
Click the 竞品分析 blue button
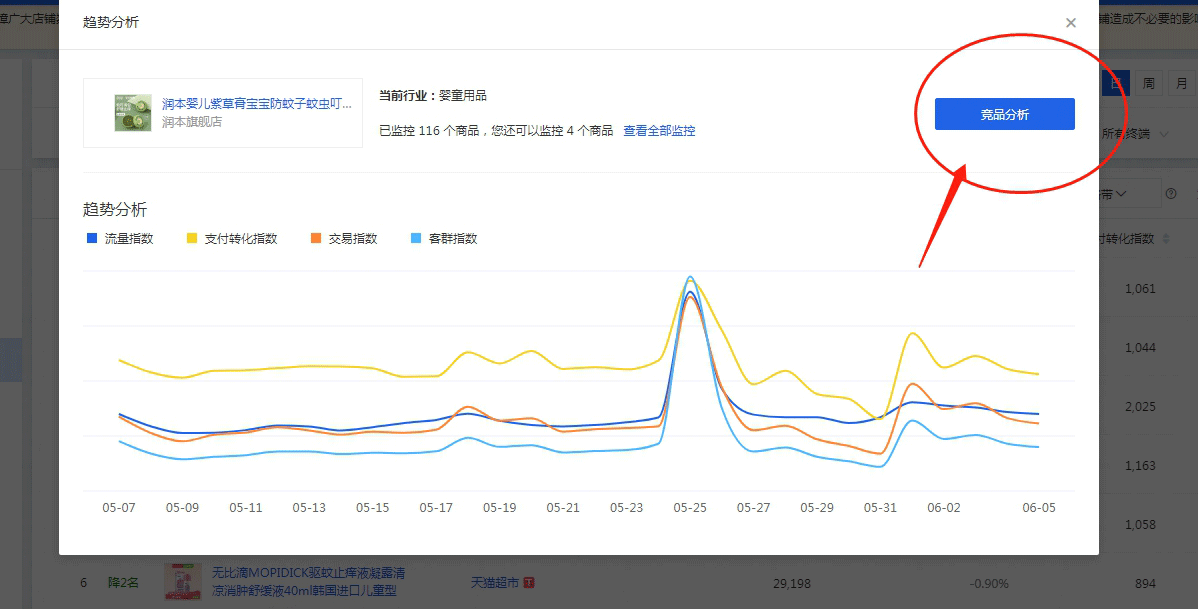(x=1004, y=114)
